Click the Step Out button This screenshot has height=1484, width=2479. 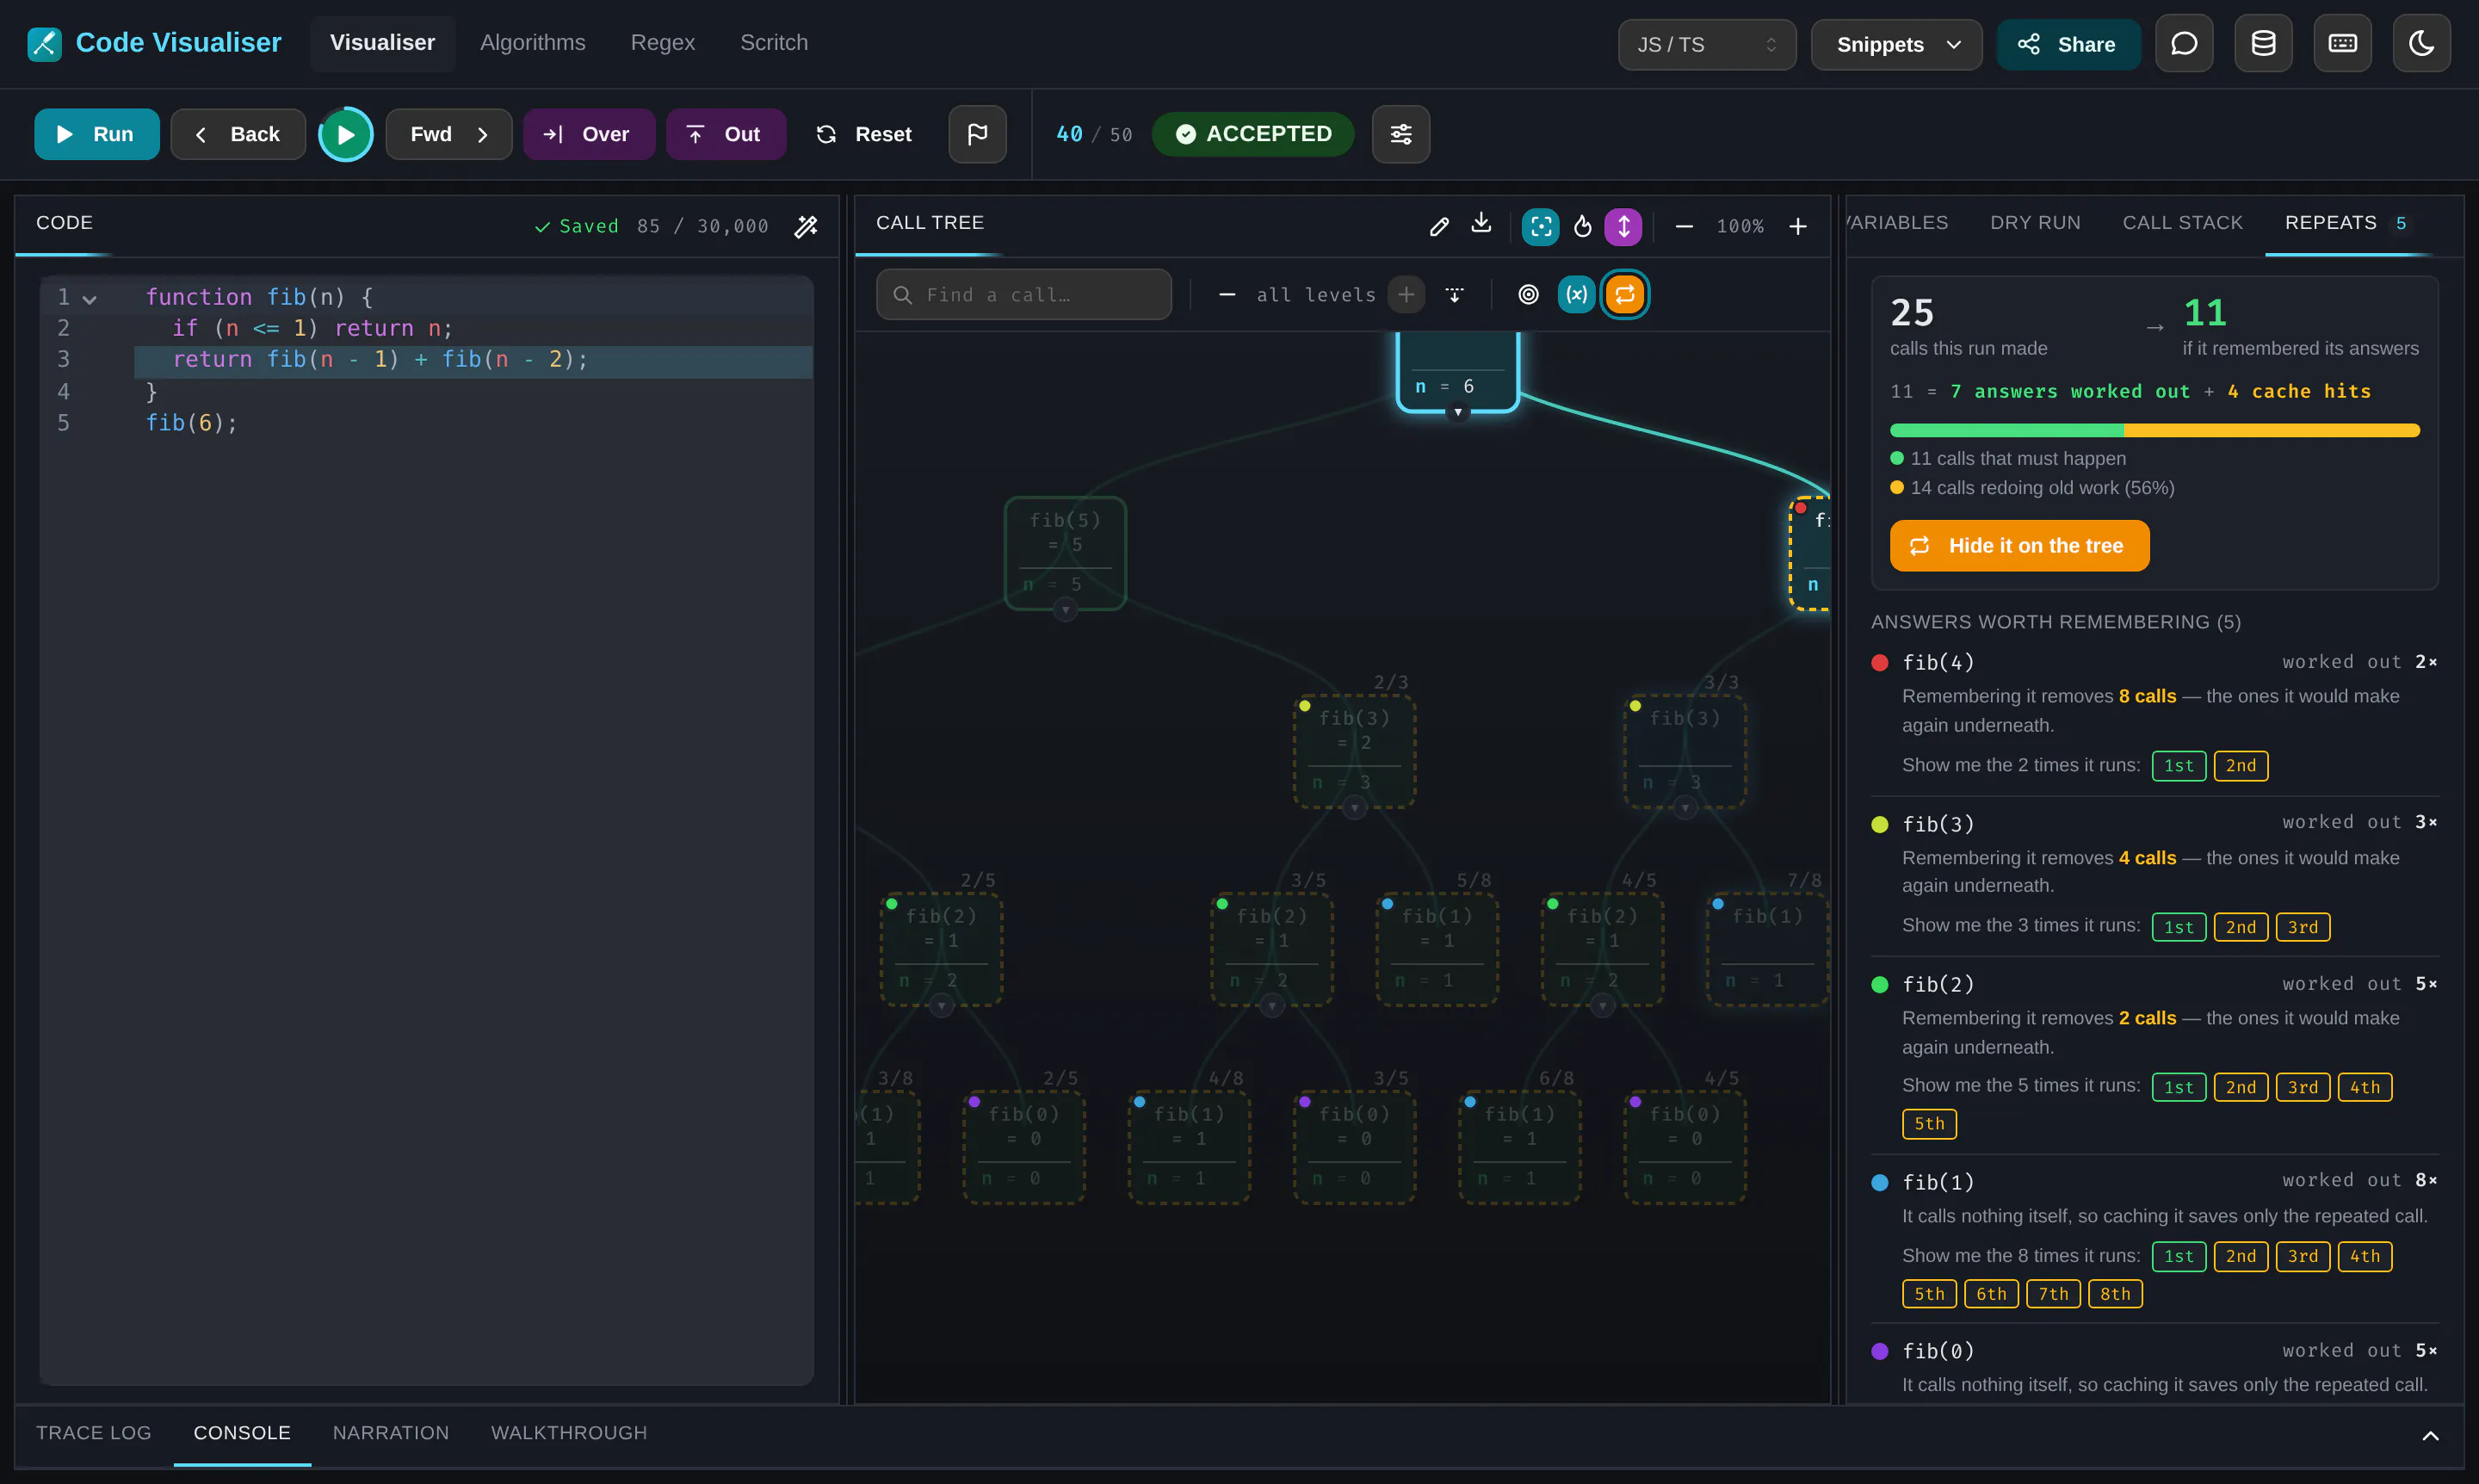[726, 134]
